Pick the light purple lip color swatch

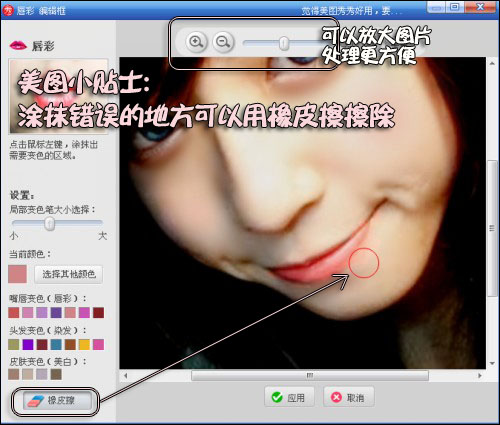click(x=42, y=312)
